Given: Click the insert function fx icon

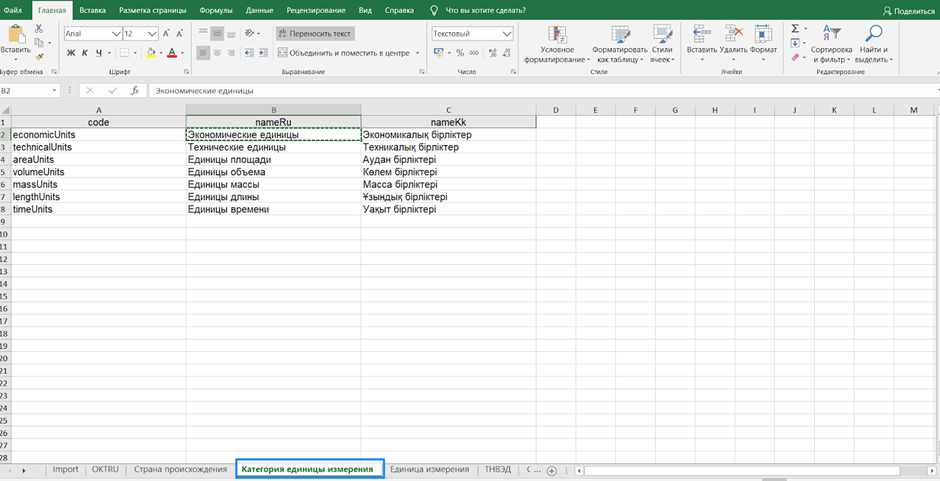Looking at the screenshot, I should coord(135,91).
